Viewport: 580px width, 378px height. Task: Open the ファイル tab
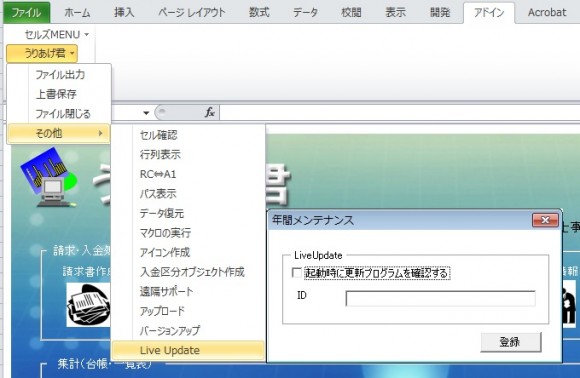click(x=26, y=13)
